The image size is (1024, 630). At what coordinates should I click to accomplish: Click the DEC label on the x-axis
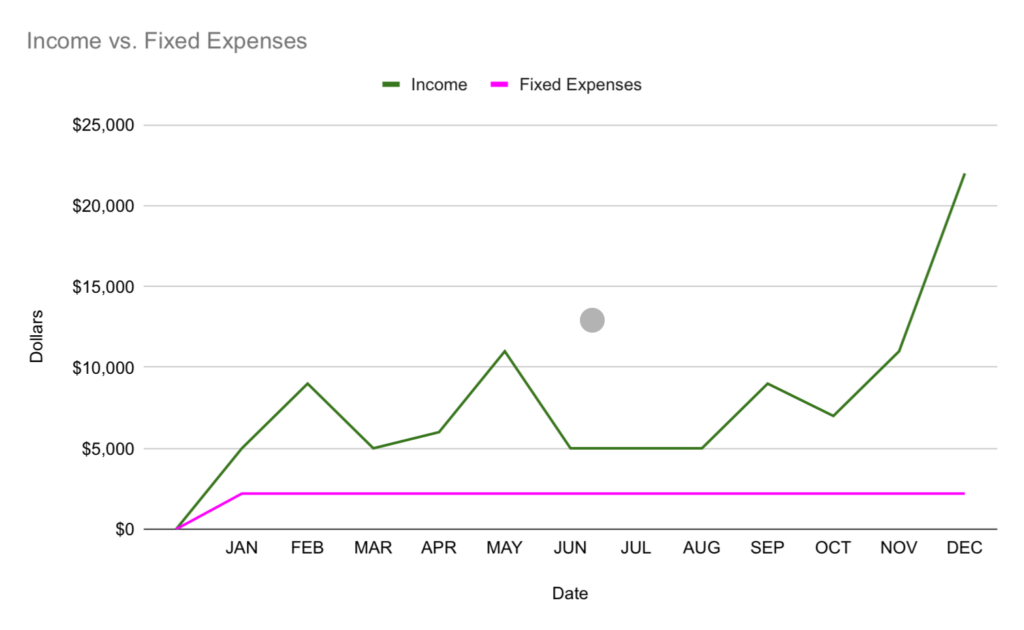[964, 548]
